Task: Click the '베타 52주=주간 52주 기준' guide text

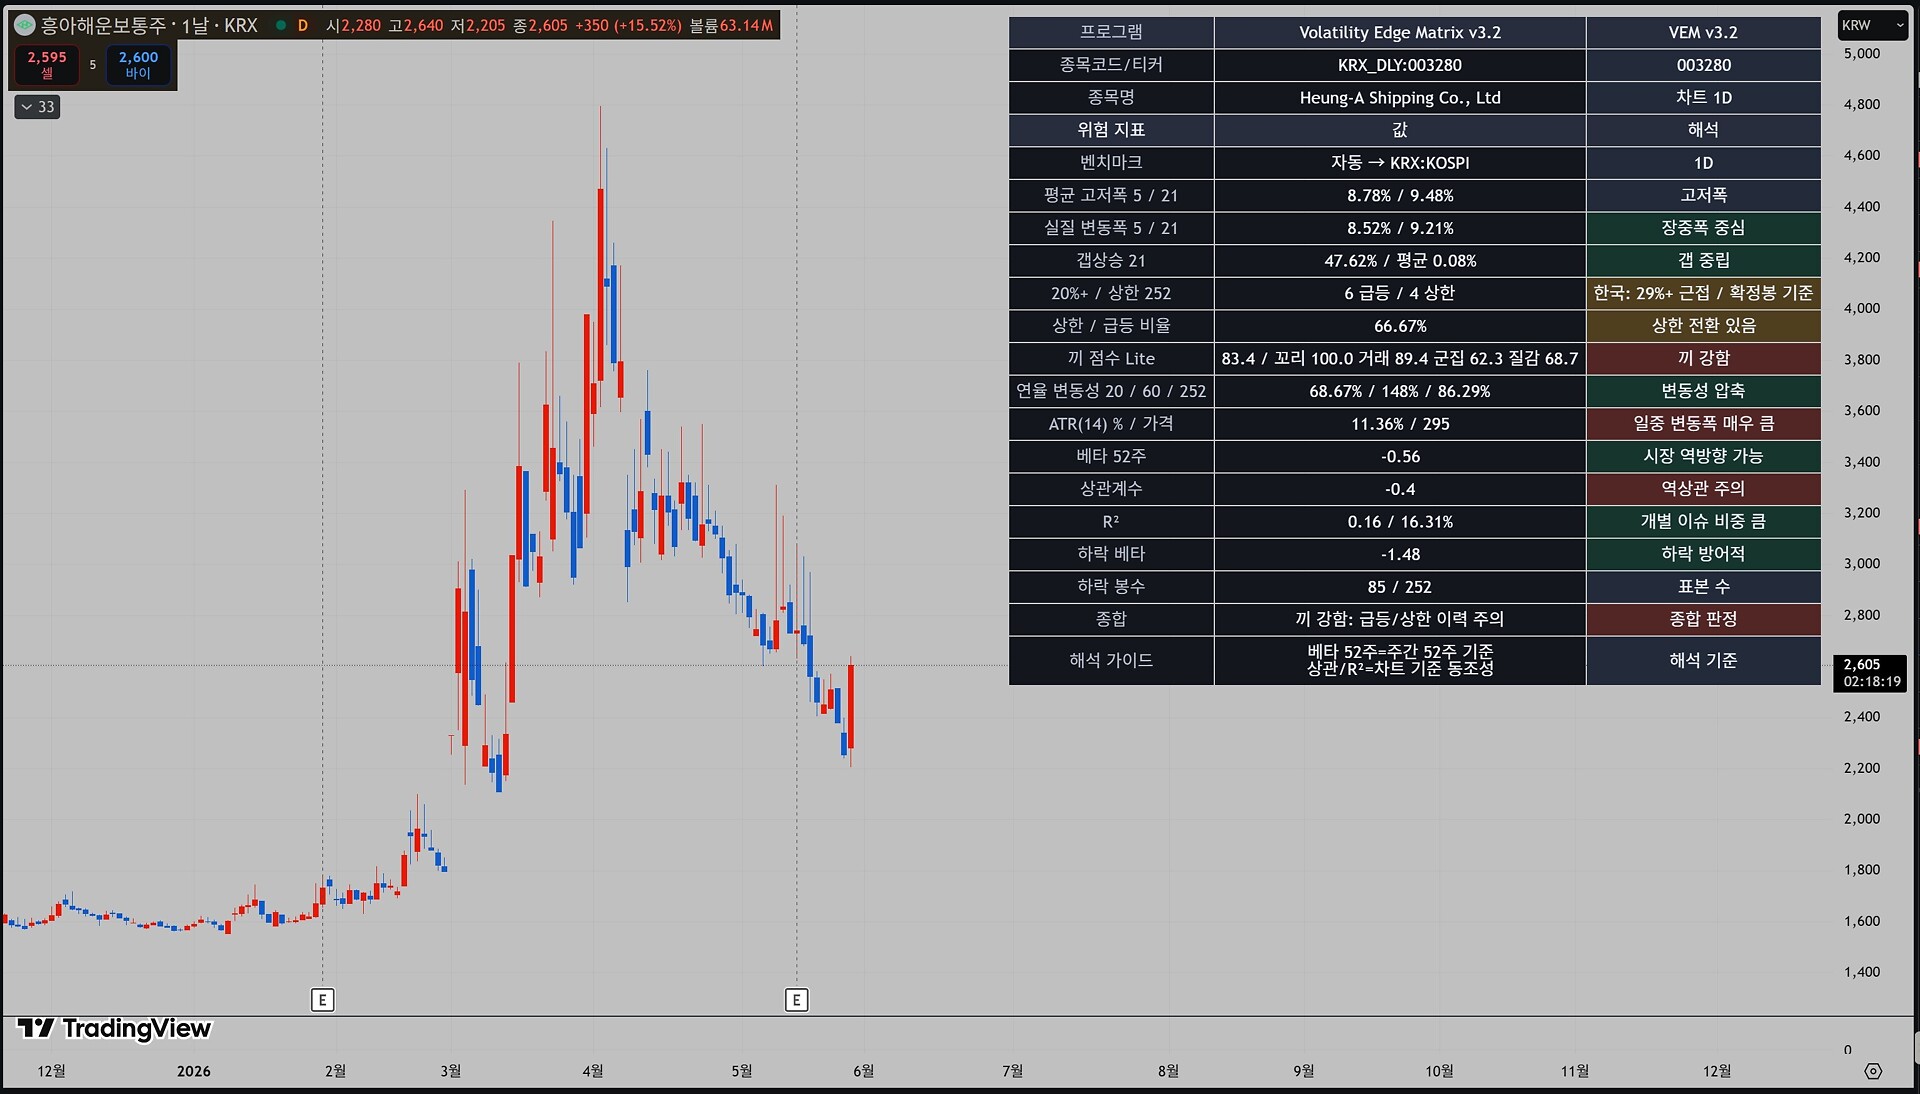Action: 1400,652
